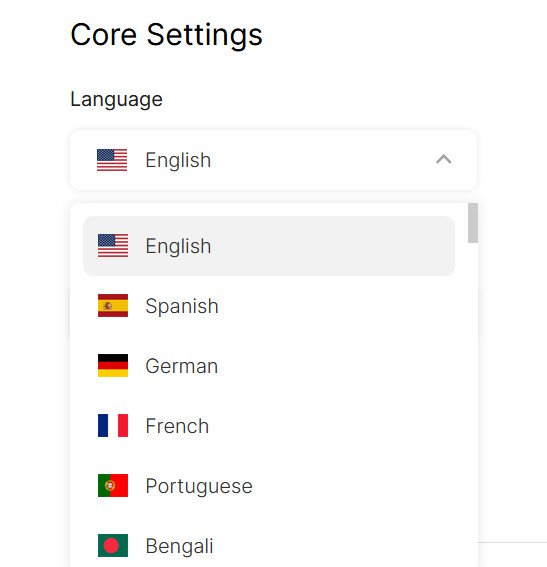
Task: Click the Spain flag icon
Action: (113, 306)
